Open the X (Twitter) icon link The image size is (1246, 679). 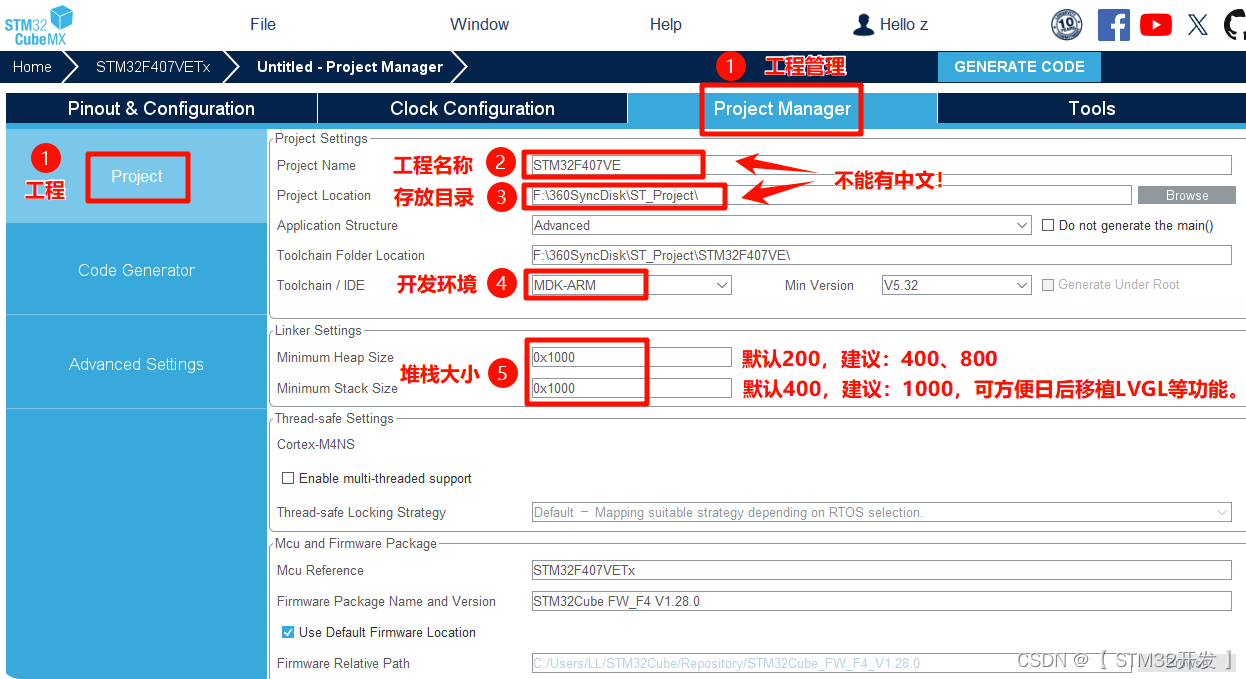tap(1197, 25)
